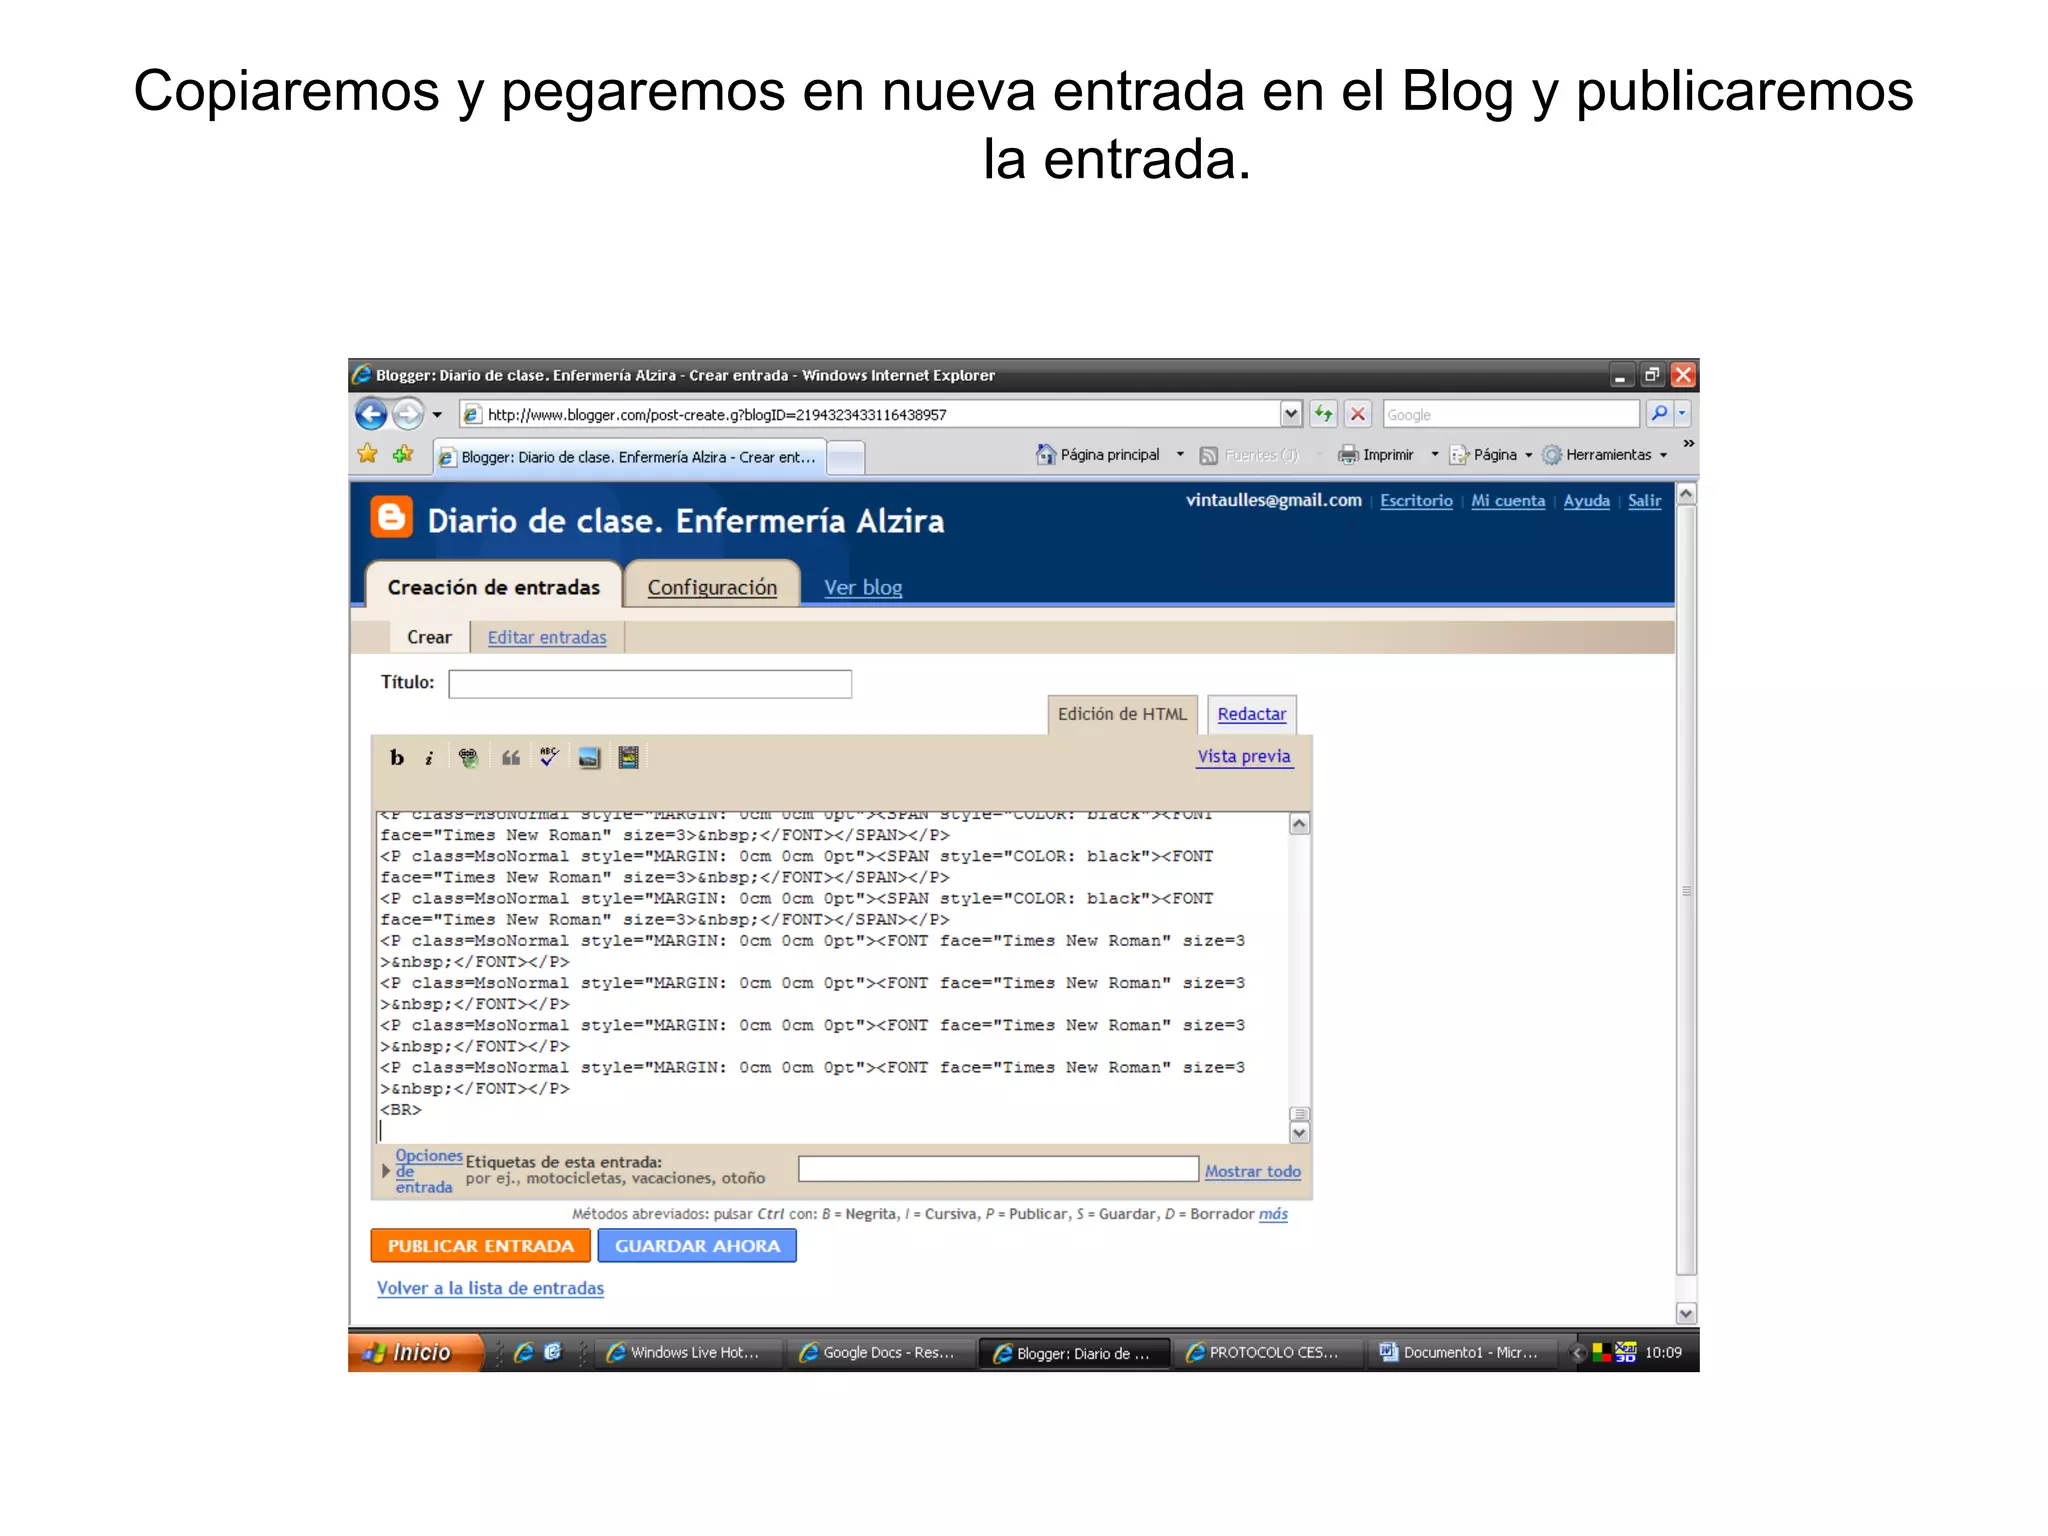2048x1536 pixels.
Task: Click the italic formatting icon
Action: (428, 758)
